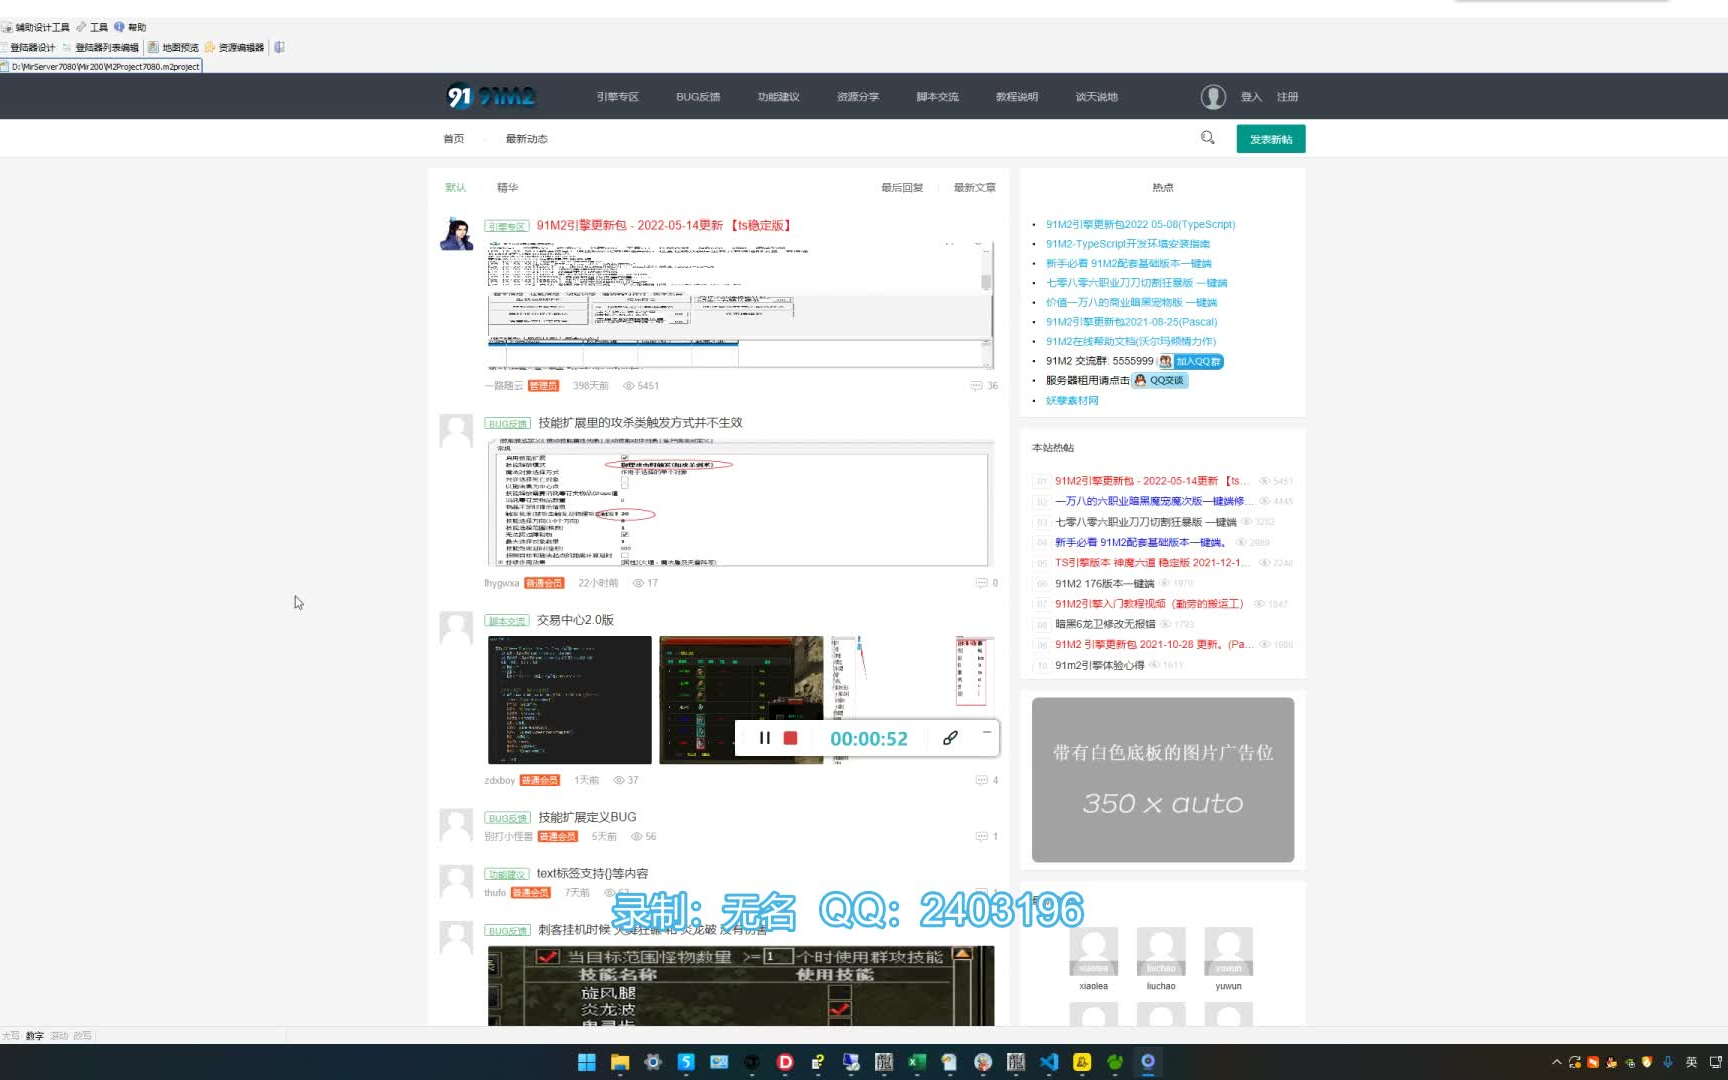The width and height of the screenshot is (1728, 1080).
Task: Open hot post 91m2引擎体验心得
Action: tap(1099, 665)
